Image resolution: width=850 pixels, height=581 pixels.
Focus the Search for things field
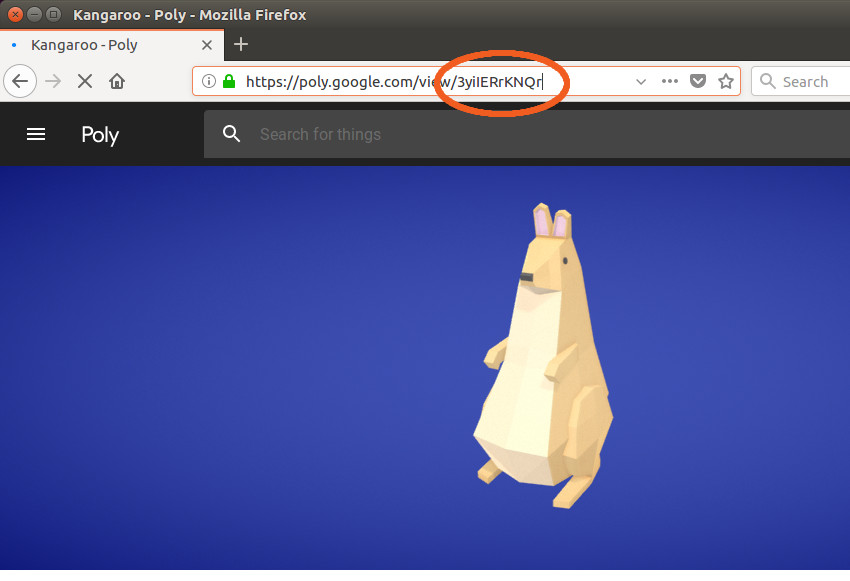click(527, 134)
